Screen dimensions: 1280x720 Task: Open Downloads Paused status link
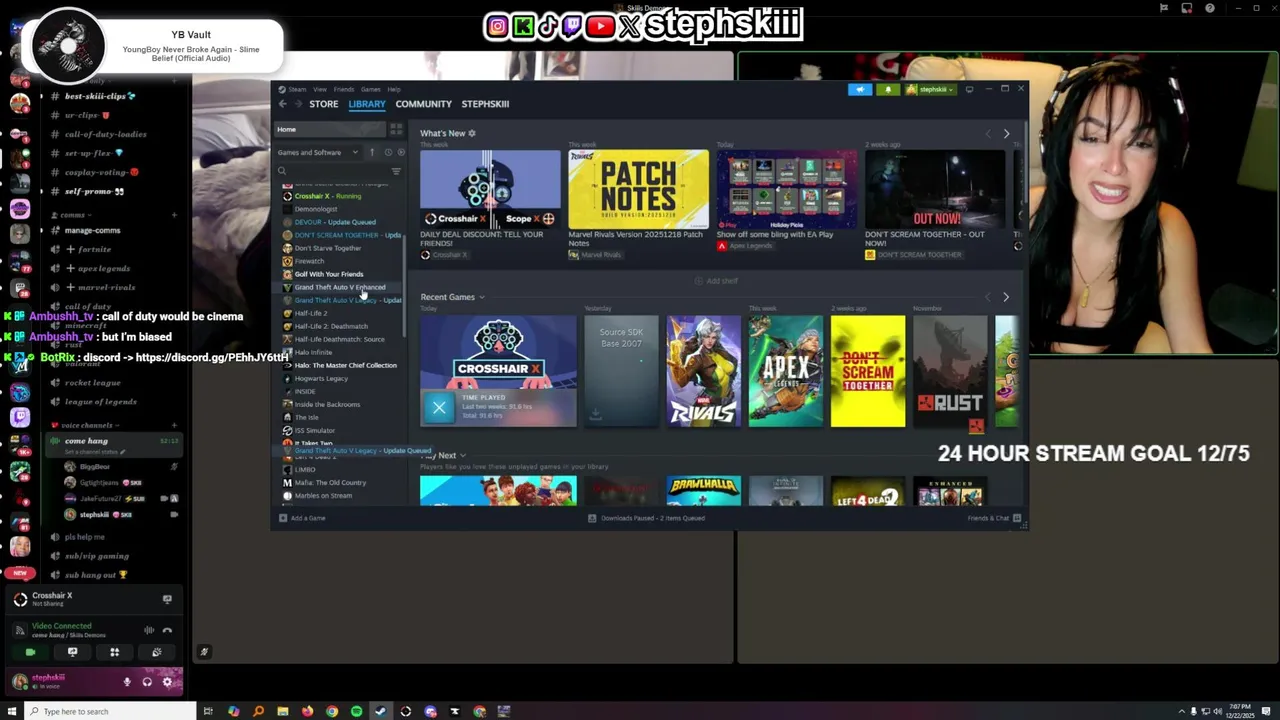[646, 518]
